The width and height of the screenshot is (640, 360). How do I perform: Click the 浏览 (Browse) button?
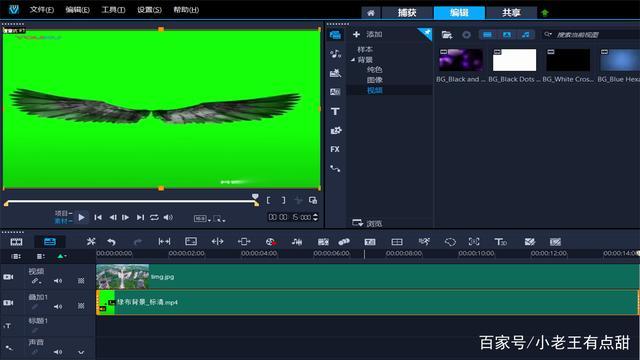[367, 223]
